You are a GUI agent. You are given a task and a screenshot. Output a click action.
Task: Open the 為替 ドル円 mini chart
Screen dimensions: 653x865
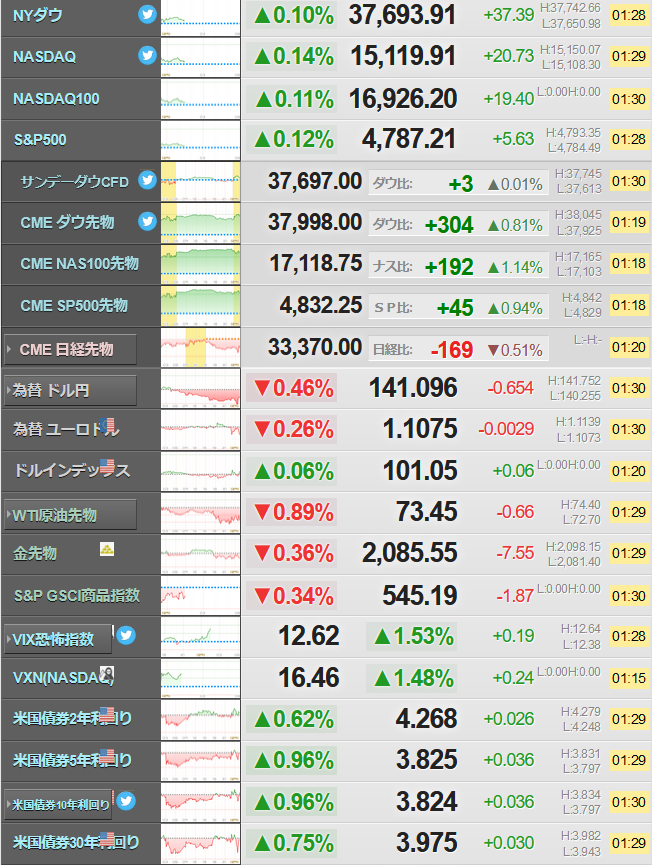[x=201, y=389]
